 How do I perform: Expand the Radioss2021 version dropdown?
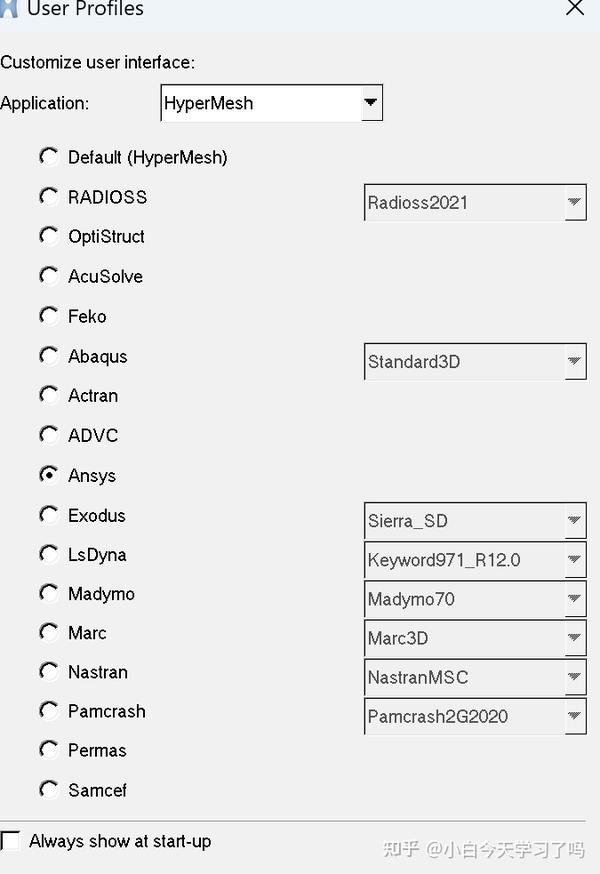(x=575, y=202)
